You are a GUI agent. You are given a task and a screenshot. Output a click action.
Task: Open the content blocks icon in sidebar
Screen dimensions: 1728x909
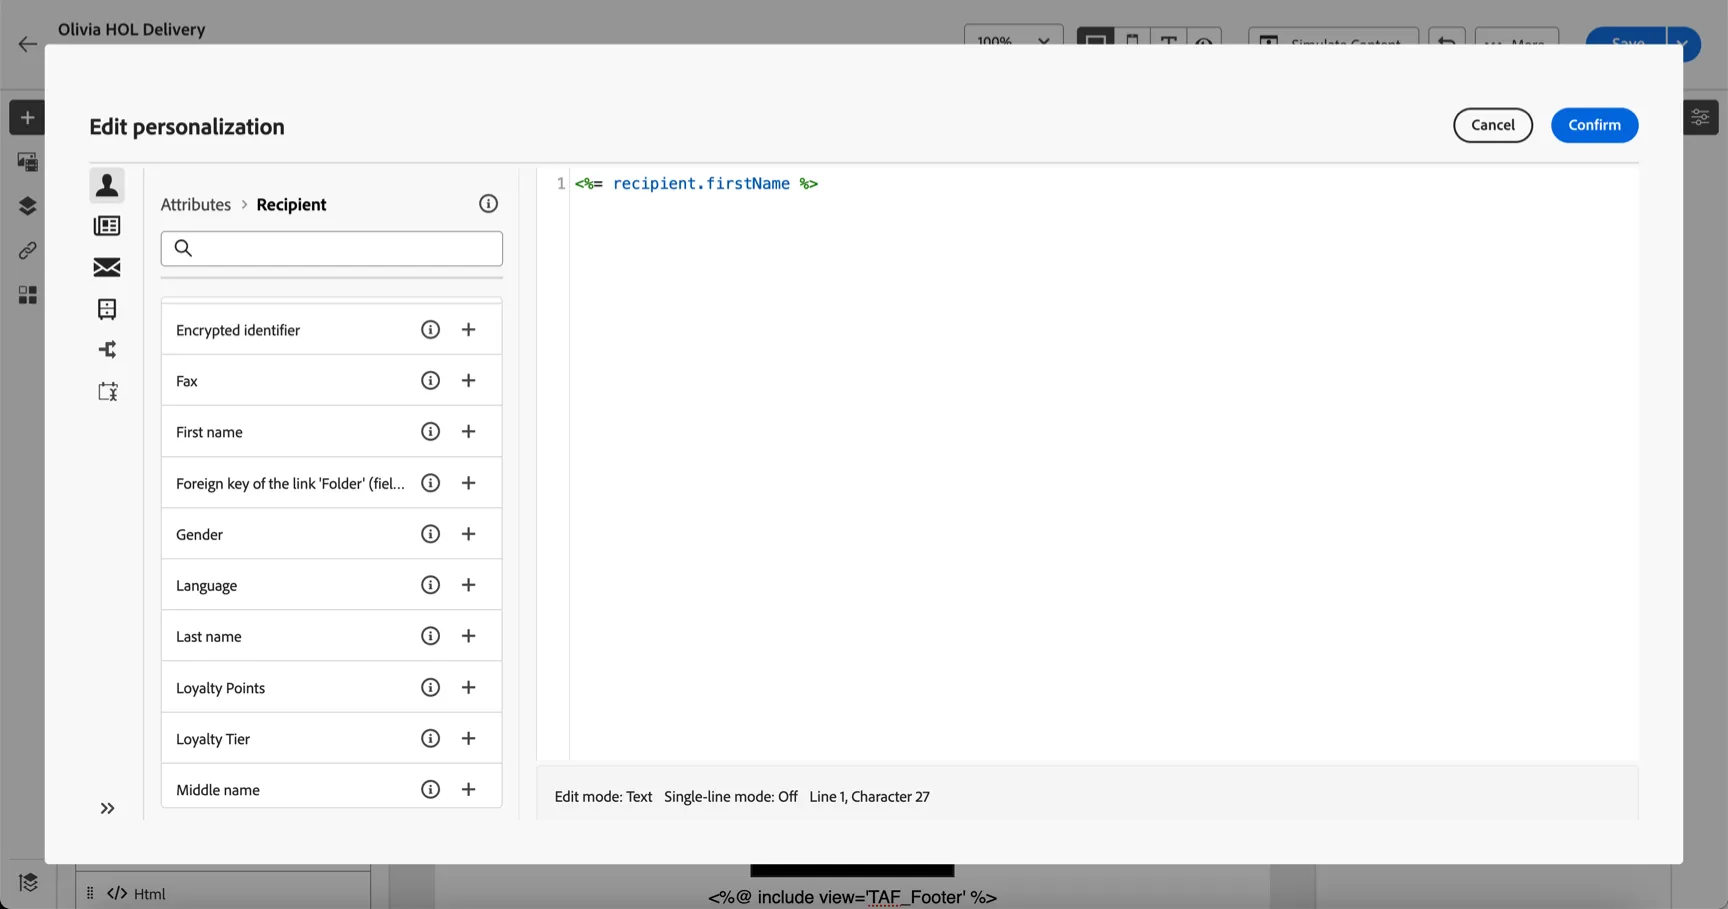coord(107,309)
